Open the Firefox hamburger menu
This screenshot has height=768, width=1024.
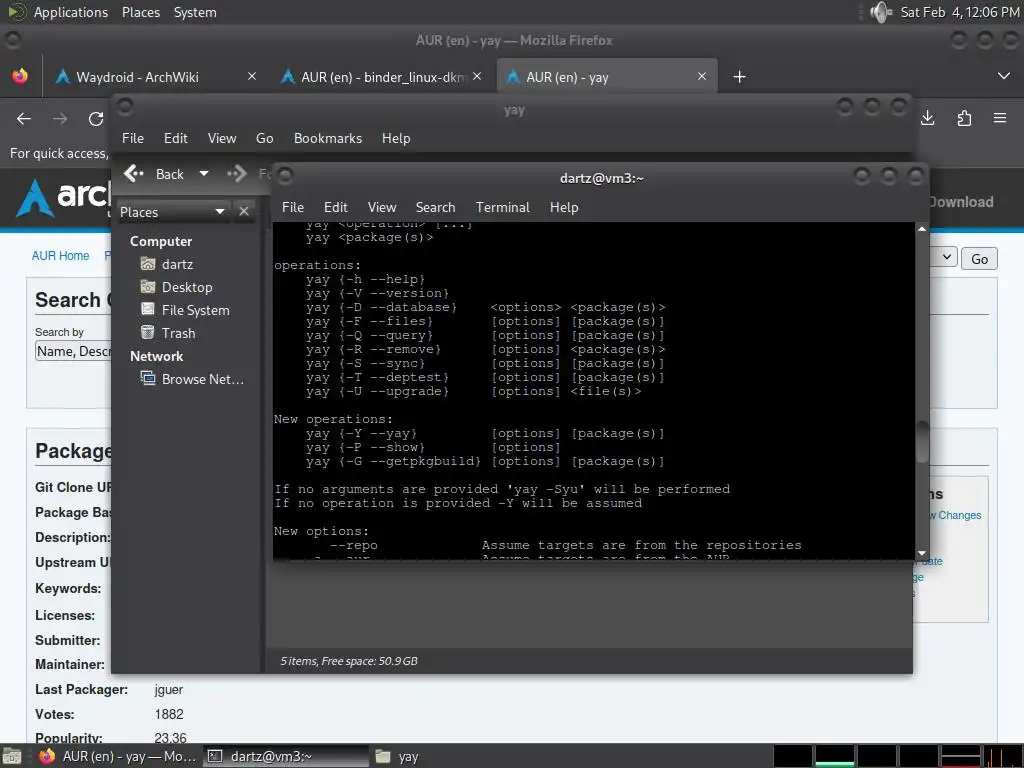pyautogui.click(x=1000, y=118)
